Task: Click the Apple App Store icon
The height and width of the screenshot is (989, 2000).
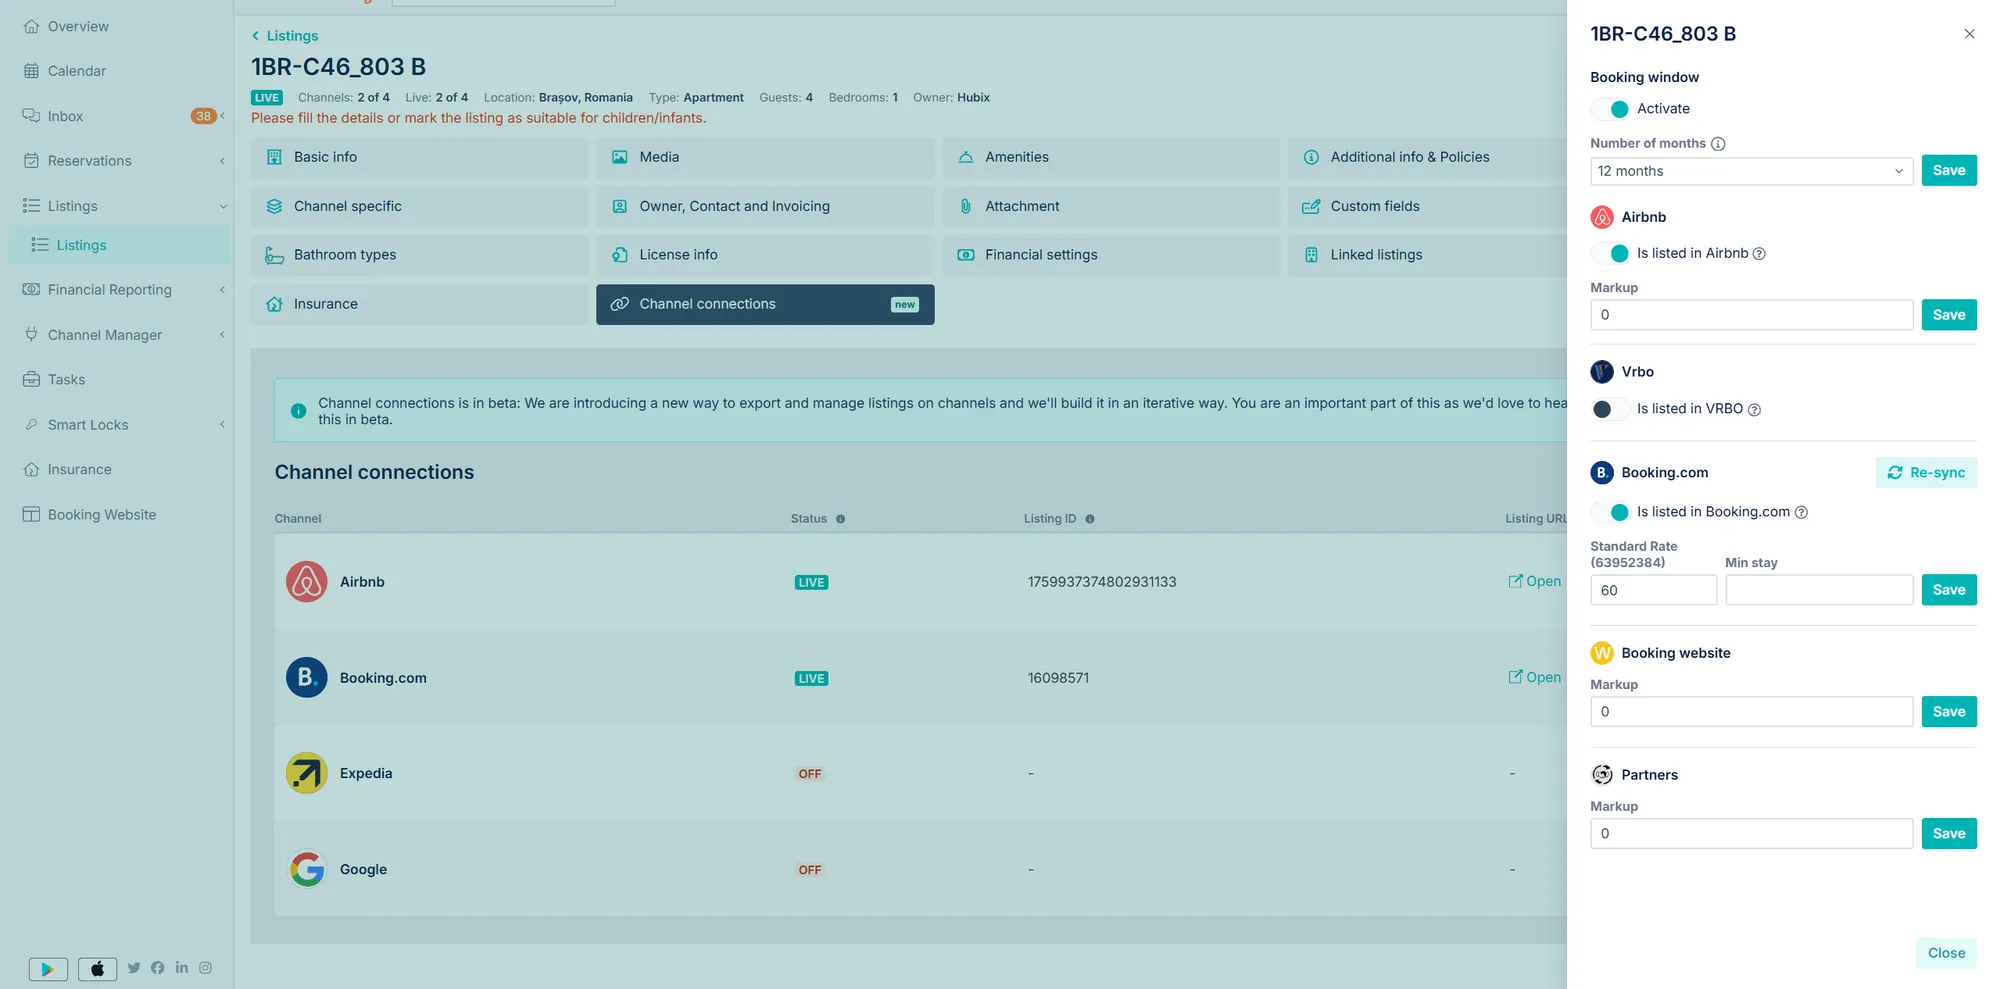Action: (x=97, y=968)
